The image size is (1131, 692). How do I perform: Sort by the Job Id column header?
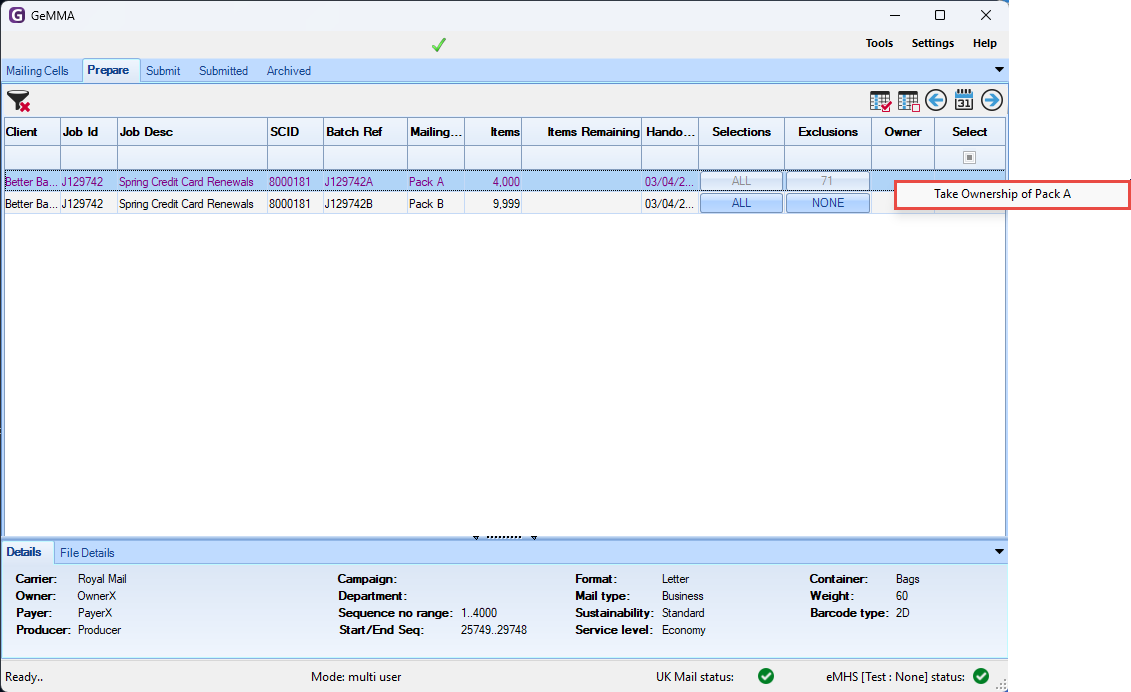click(89, 132)
